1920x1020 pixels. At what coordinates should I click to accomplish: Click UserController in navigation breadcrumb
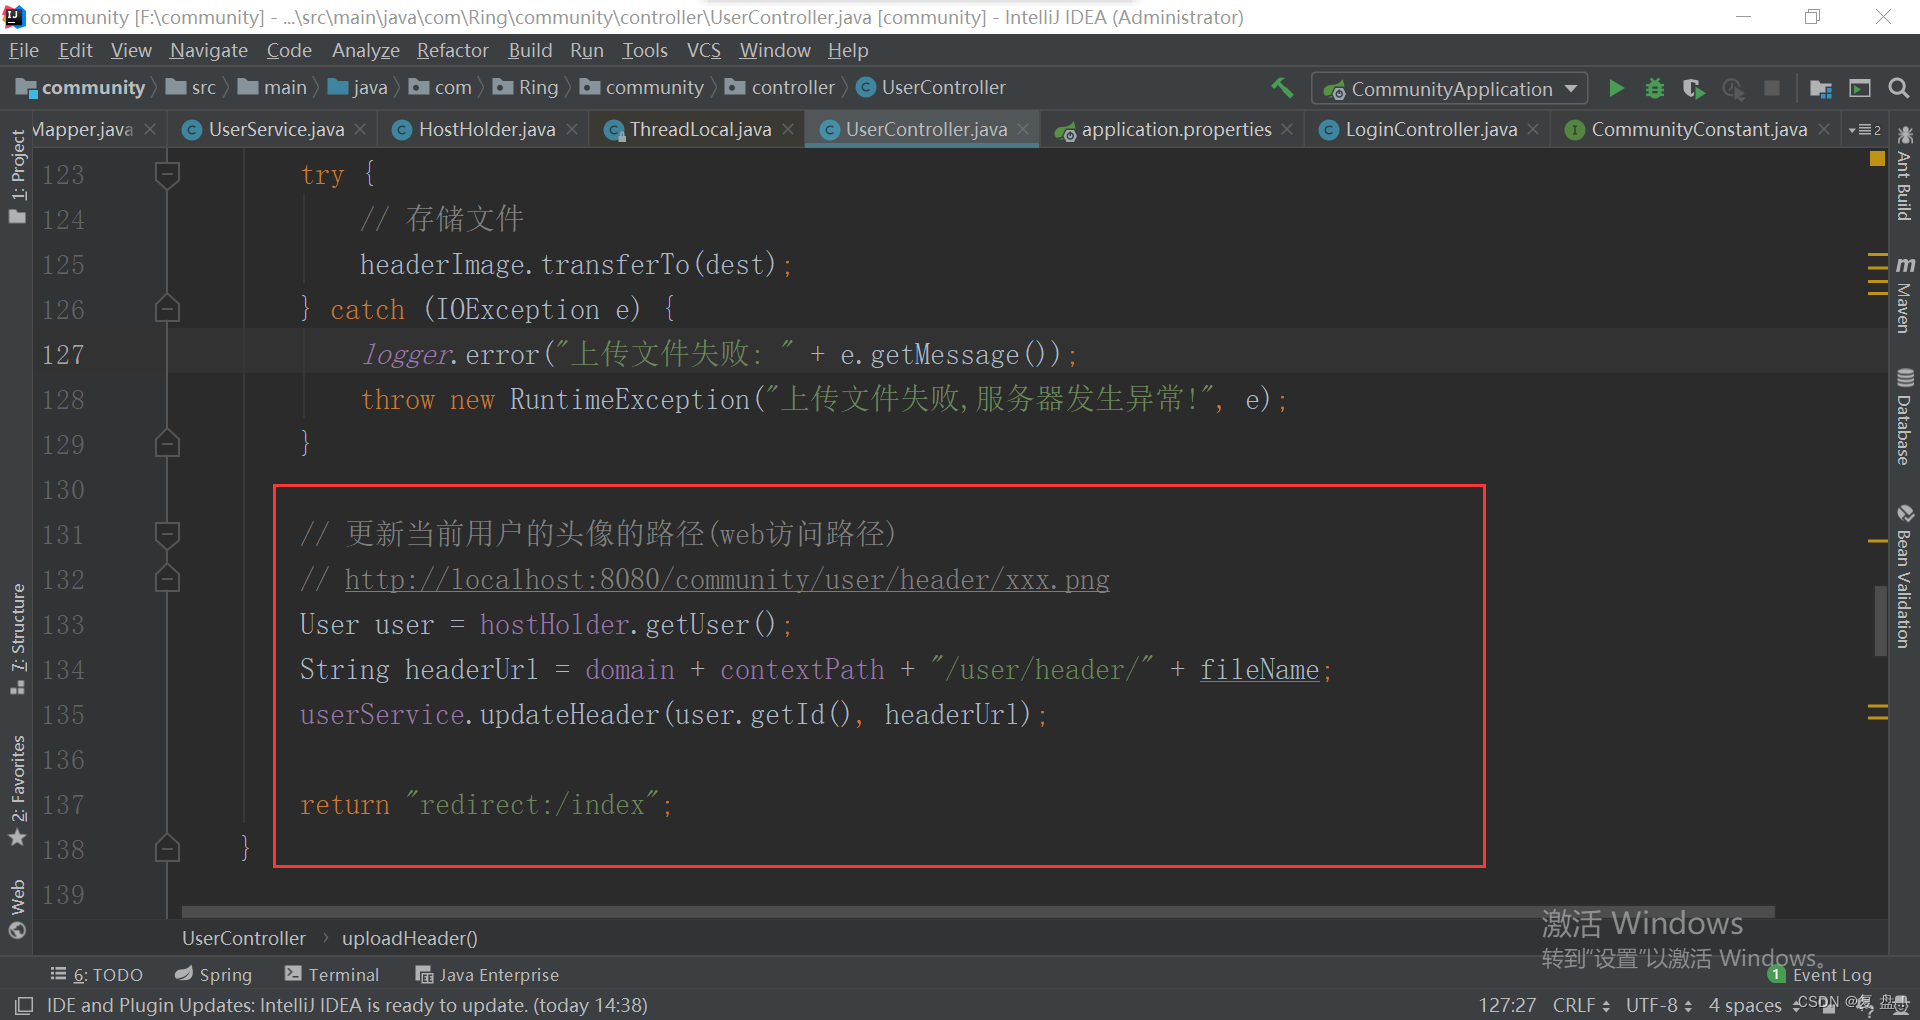click(x=931, y=88)
